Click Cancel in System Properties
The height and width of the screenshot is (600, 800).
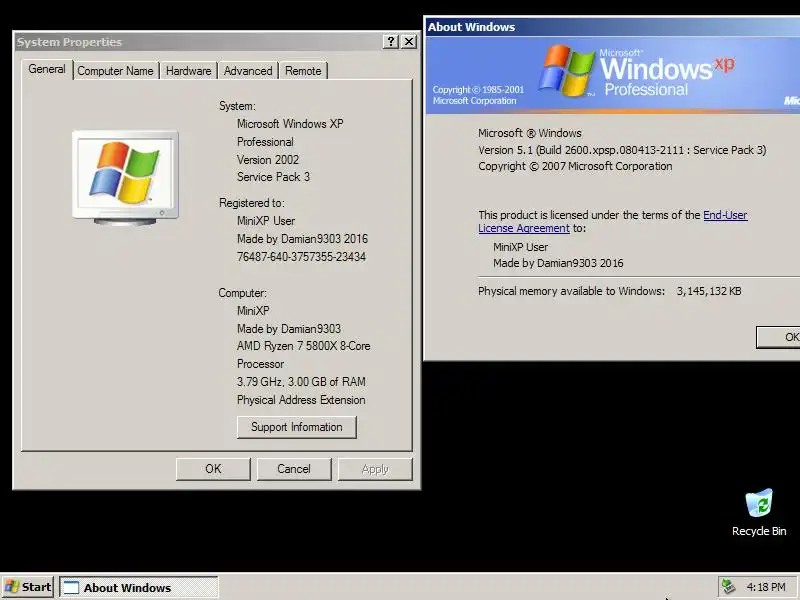(x=294, y=469)
